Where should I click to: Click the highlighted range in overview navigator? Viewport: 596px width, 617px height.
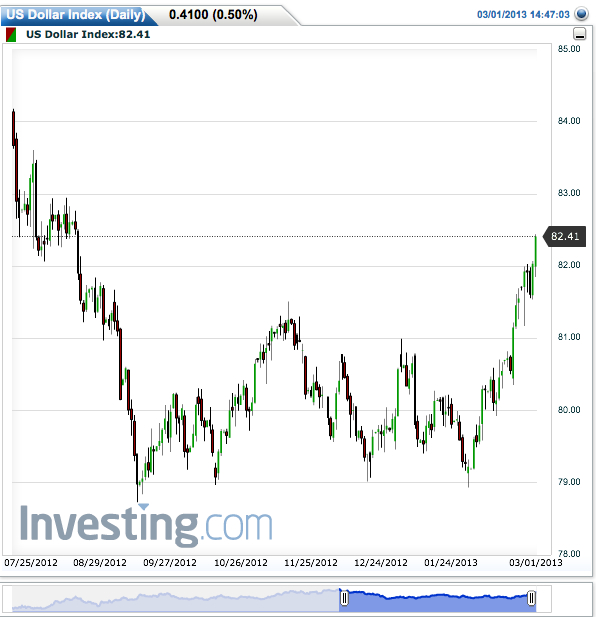click(437, 599)
